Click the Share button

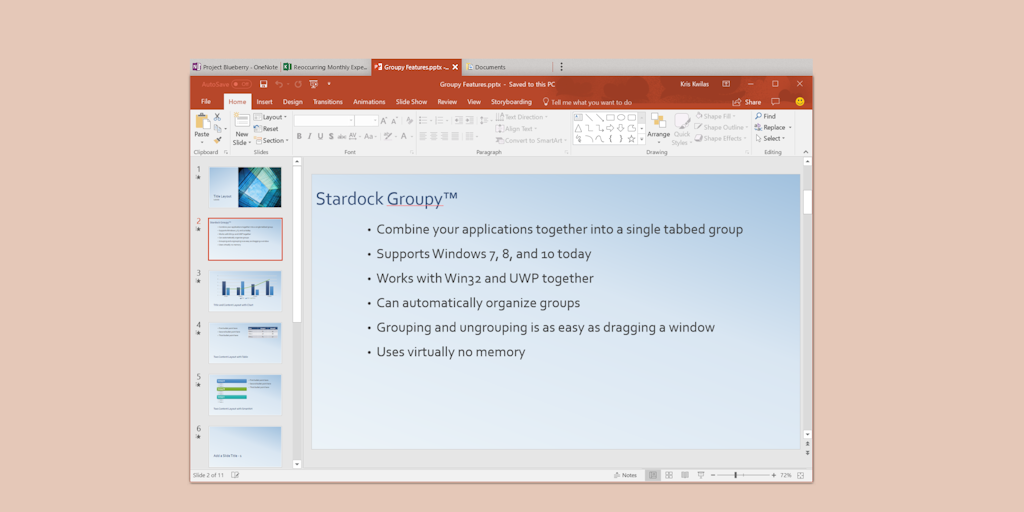pyautogui.click(x=746, y=102)
